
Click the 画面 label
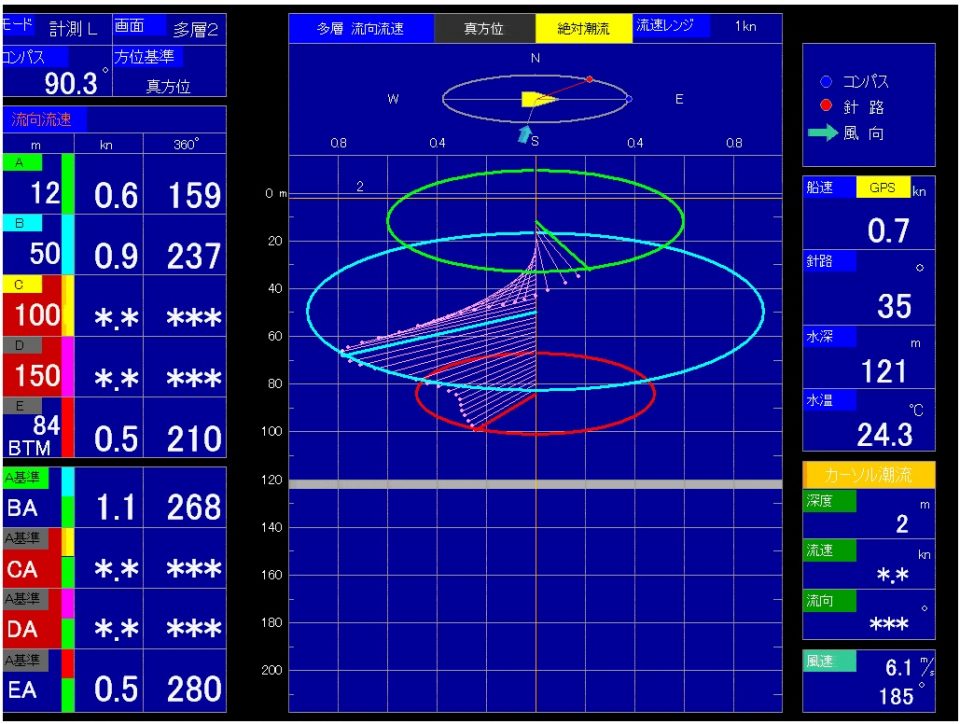(140, 26)
